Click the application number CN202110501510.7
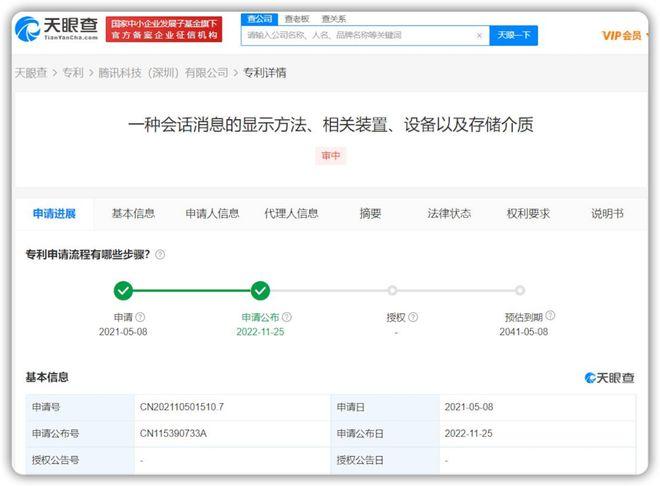This screenshot has width=660, height=486. [182, 407]
